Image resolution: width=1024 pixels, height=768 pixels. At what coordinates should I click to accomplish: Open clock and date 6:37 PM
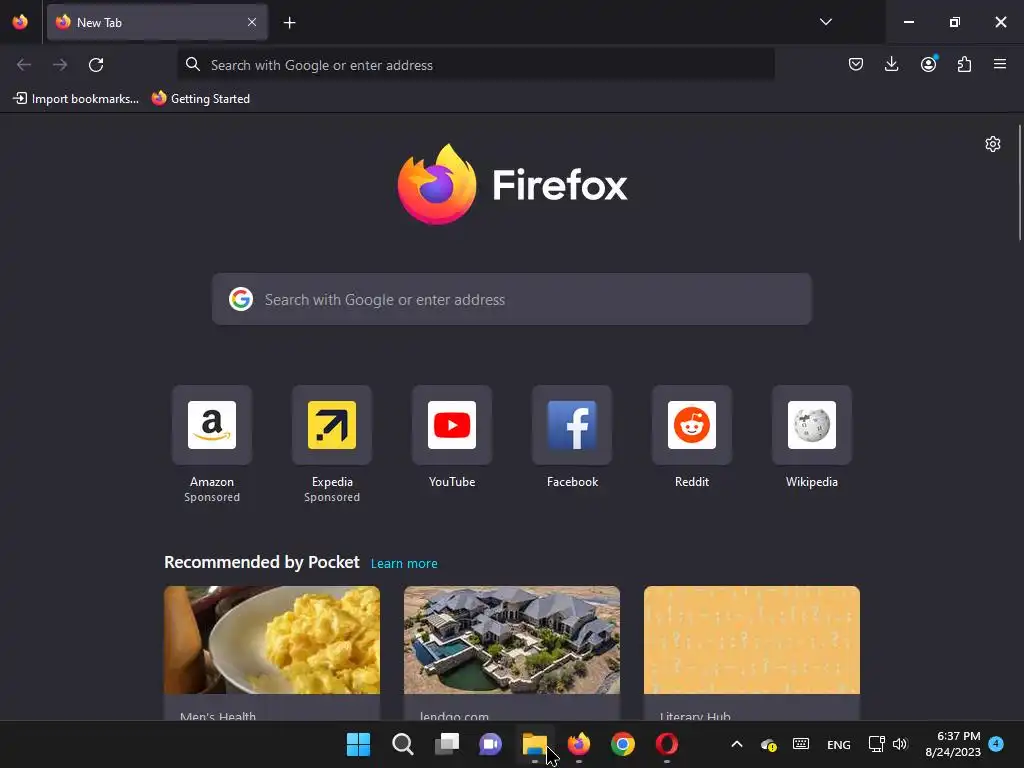(953, 744)
